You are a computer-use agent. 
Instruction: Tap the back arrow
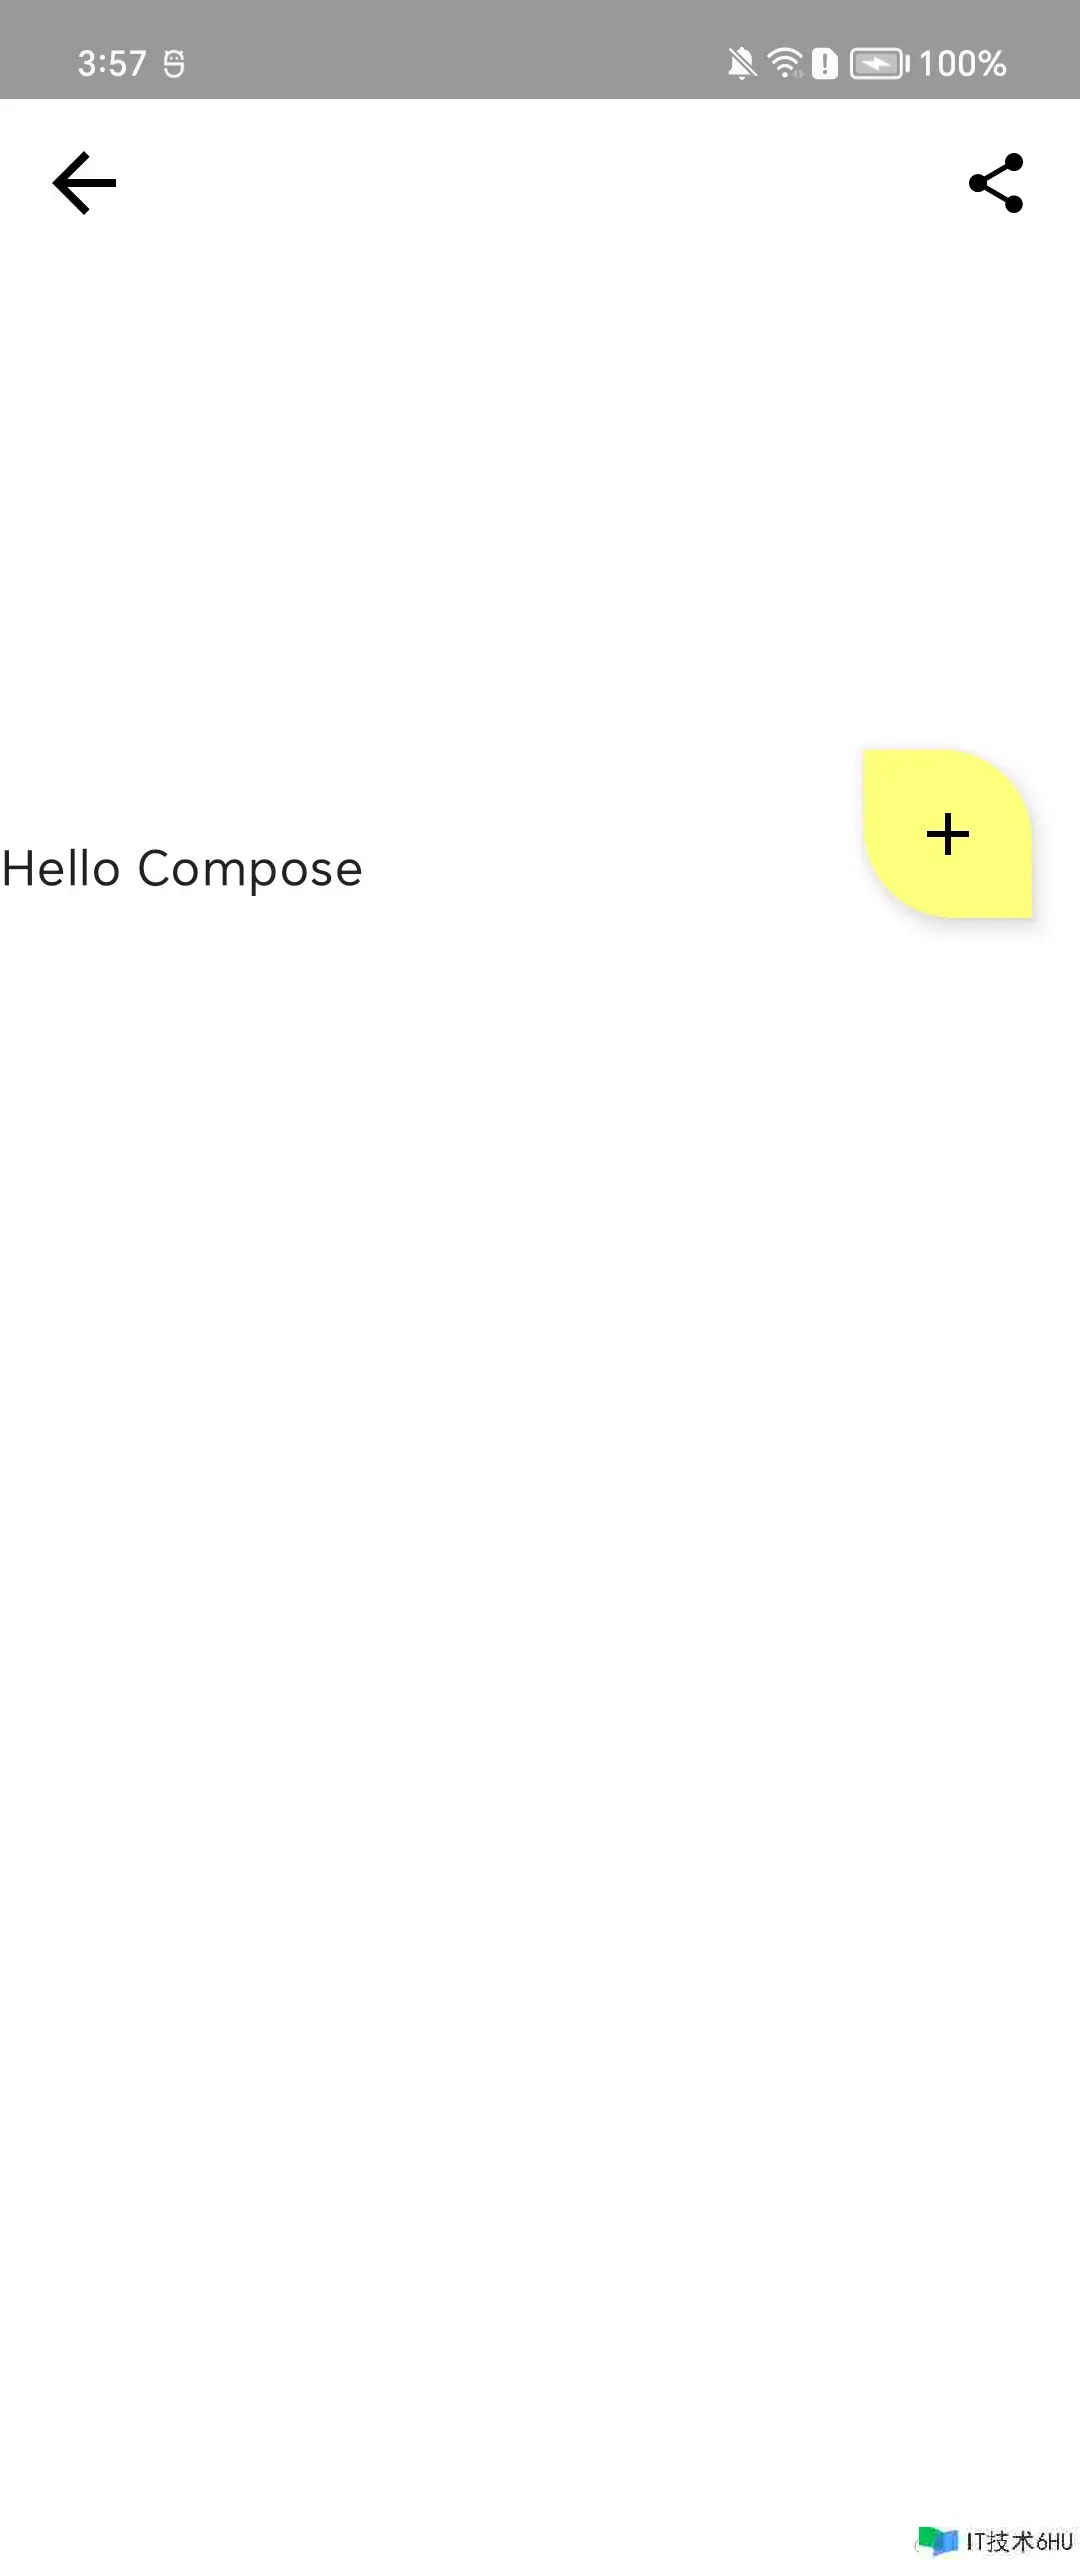pos(85,183)
